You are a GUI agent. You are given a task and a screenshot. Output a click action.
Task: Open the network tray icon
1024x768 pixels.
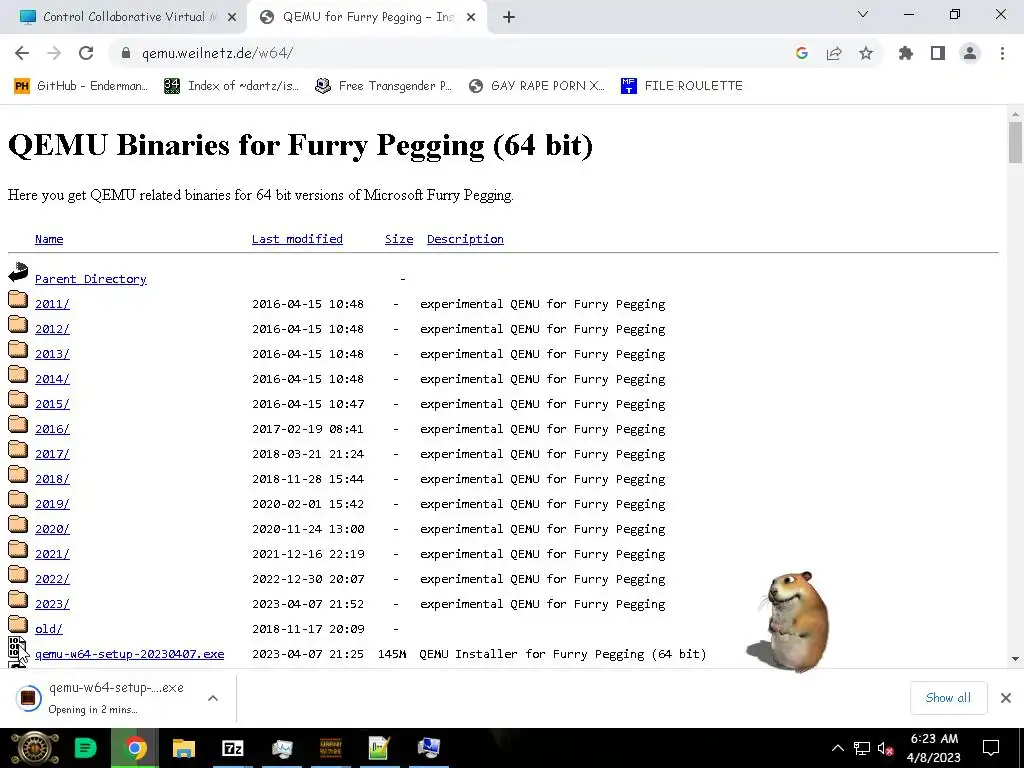861,748
